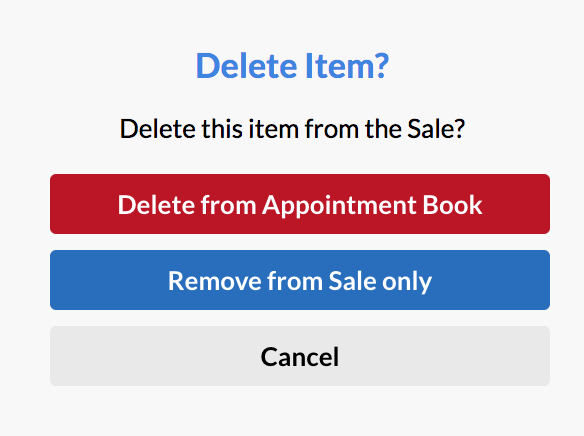This screenshot has height=436, width=584.
Task: Click the Delete Item? heading
Action: [x=292, y=66]
